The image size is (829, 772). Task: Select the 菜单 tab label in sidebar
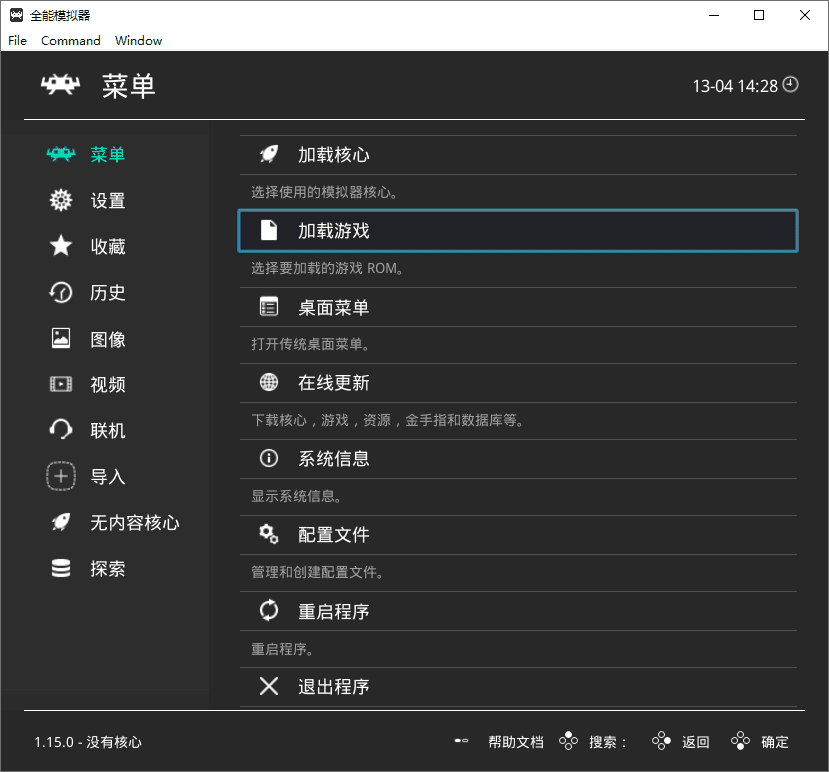pyautogui.click(x=108, y=154)
